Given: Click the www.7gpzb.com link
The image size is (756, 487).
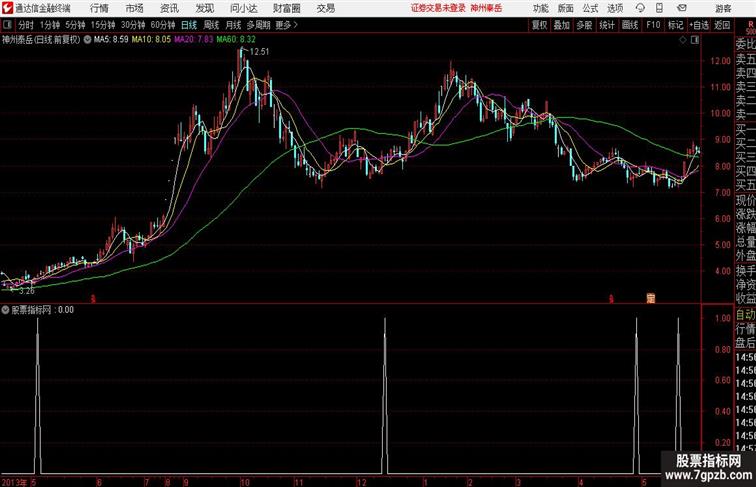Looking at the screenshot, I should pyautogui.click(x=708, y=475).
